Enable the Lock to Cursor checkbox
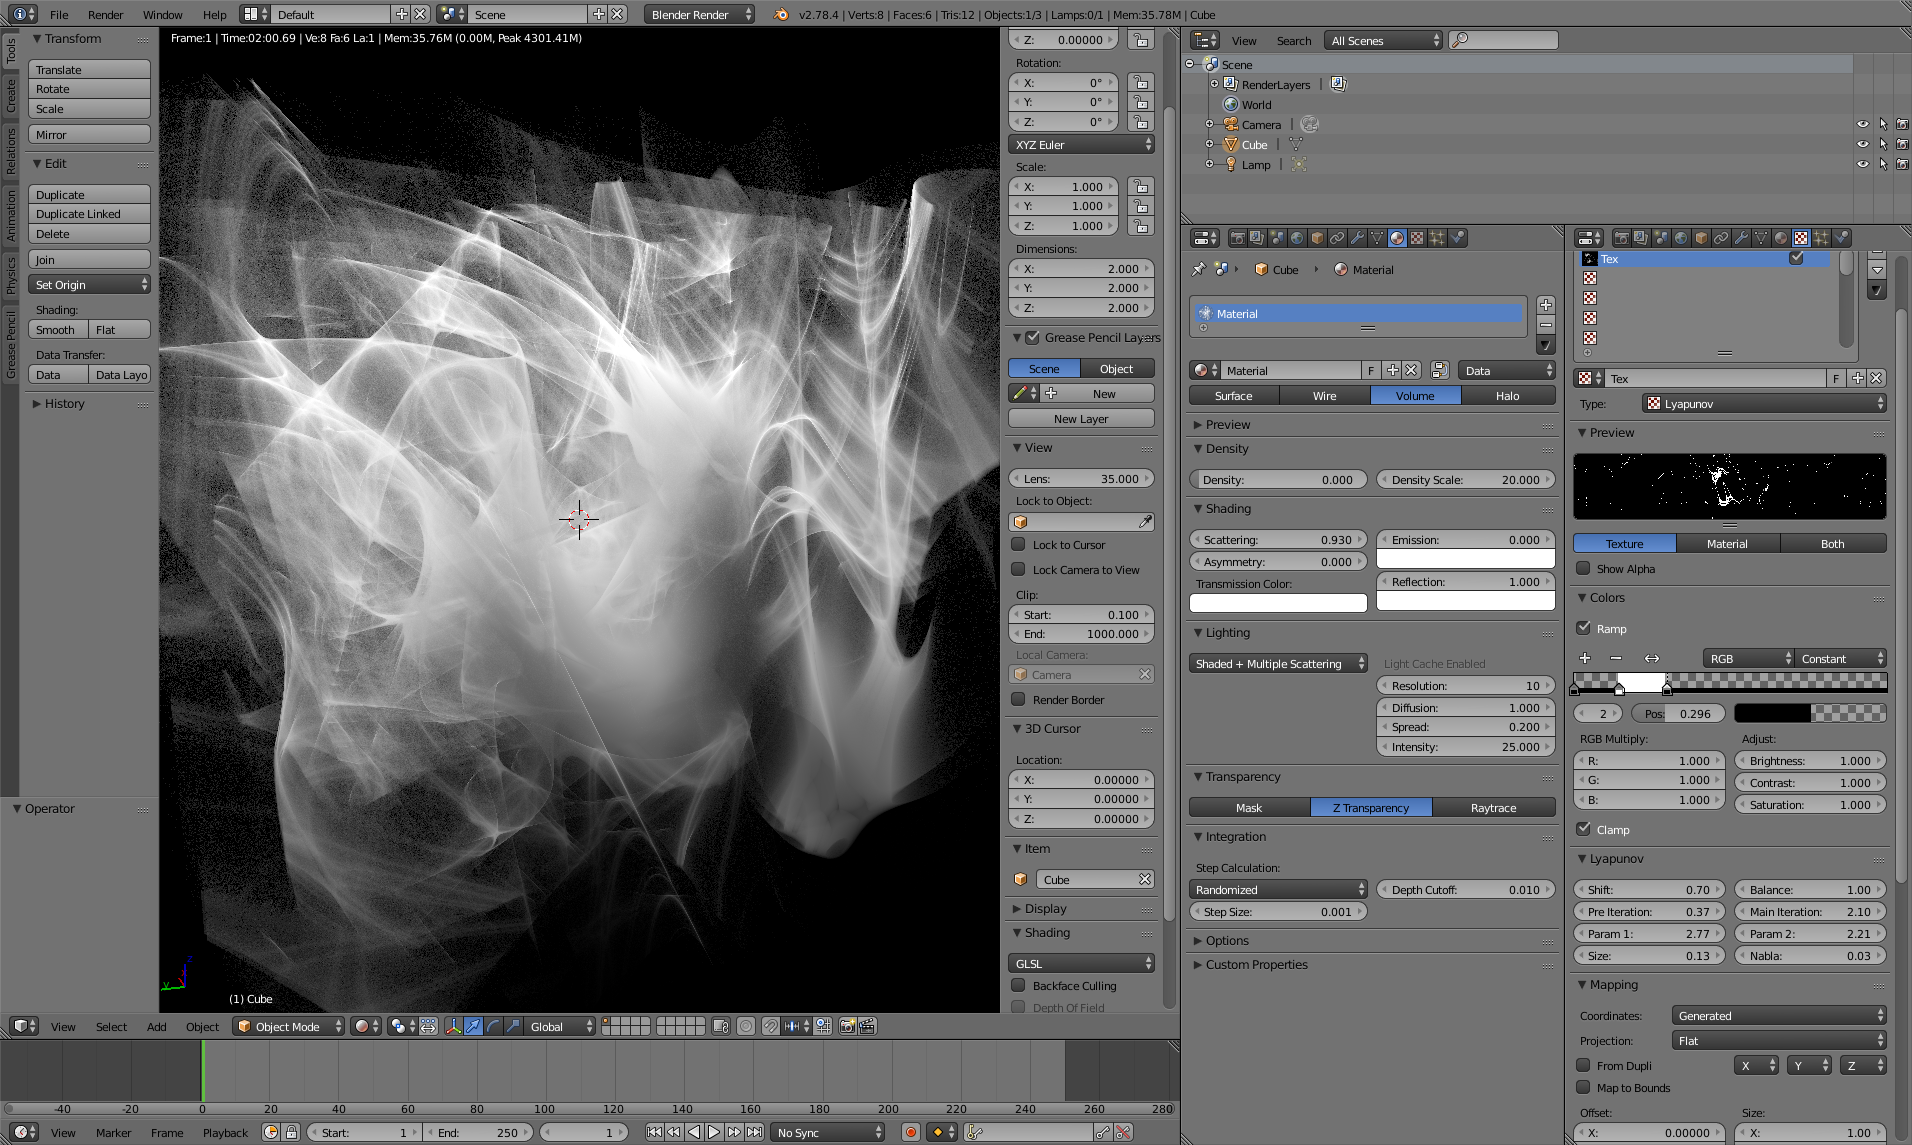 coord(1018,545)
